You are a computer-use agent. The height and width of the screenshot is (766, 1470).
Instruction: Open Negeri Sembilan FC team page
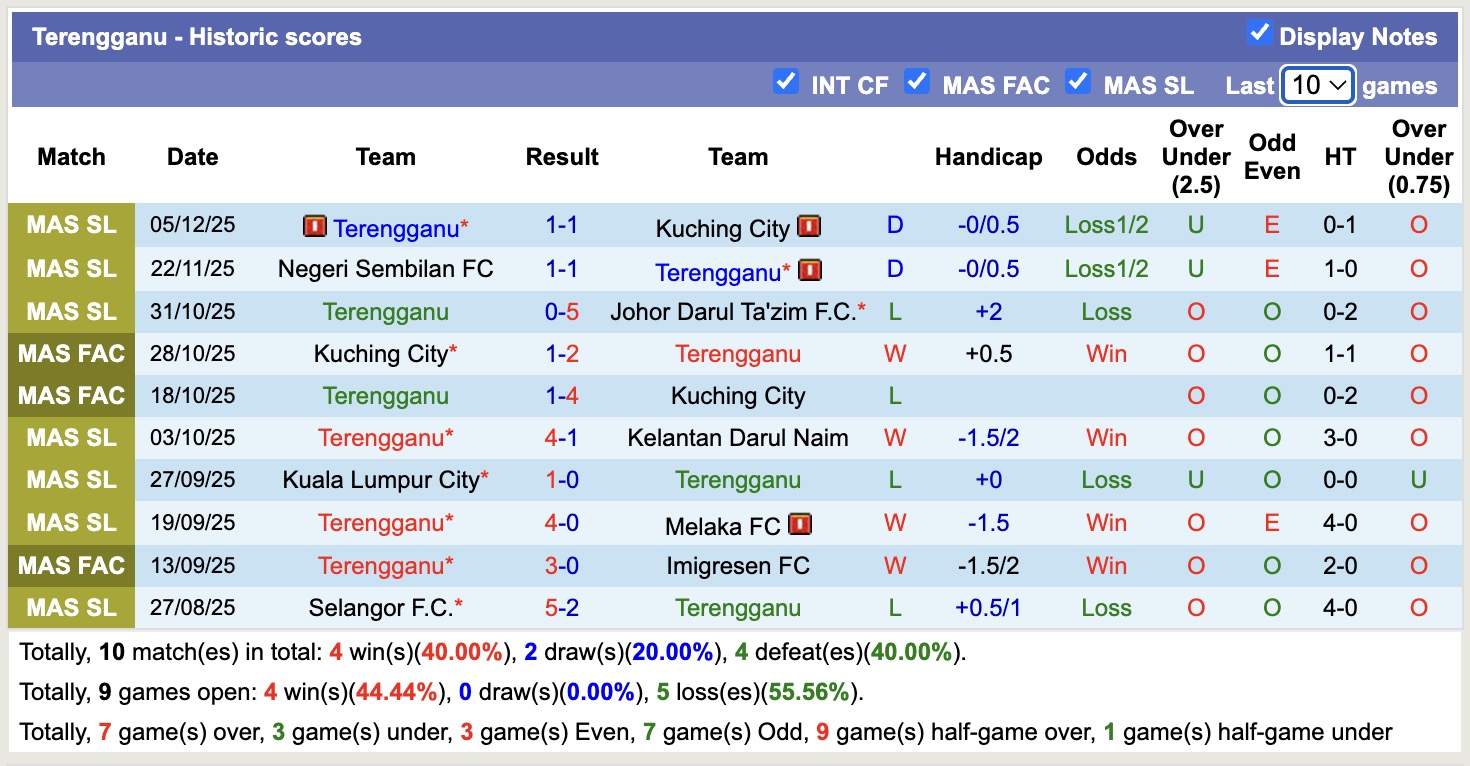[x=386, y=270]
